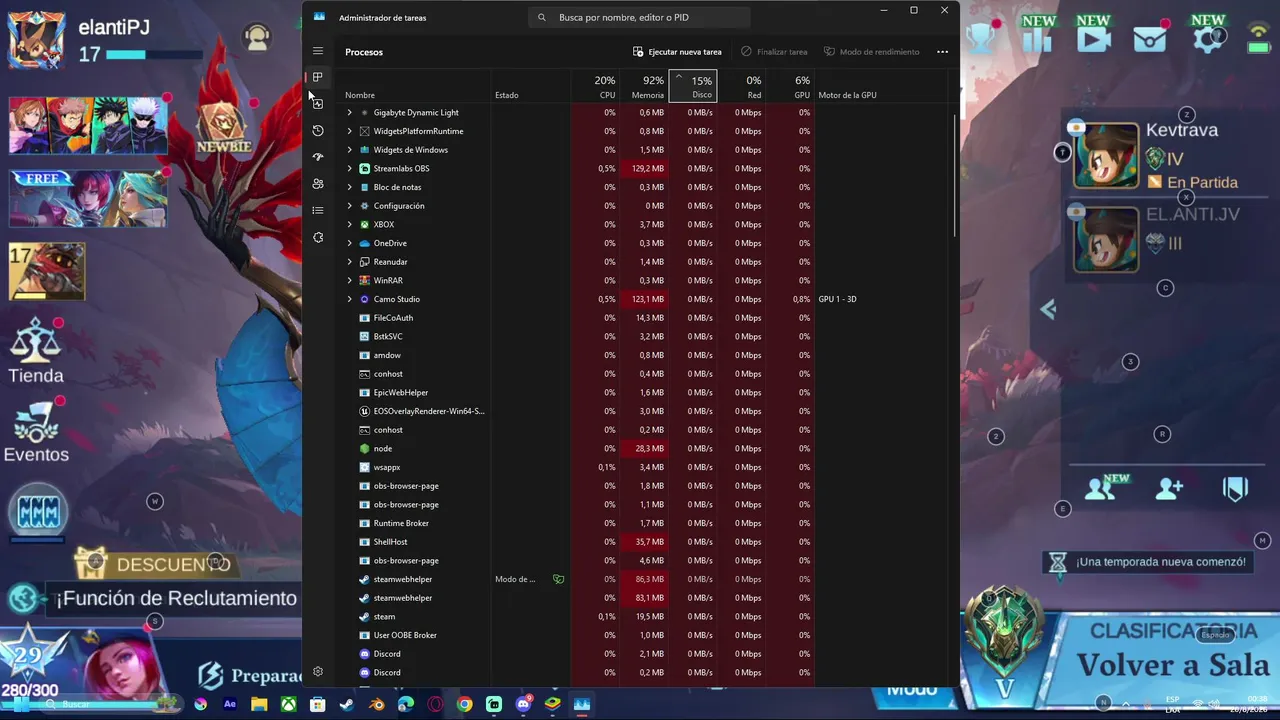The image size is (1280, 720).
Task: Expand the Bloc de notas process
Action: click(349, 187)
